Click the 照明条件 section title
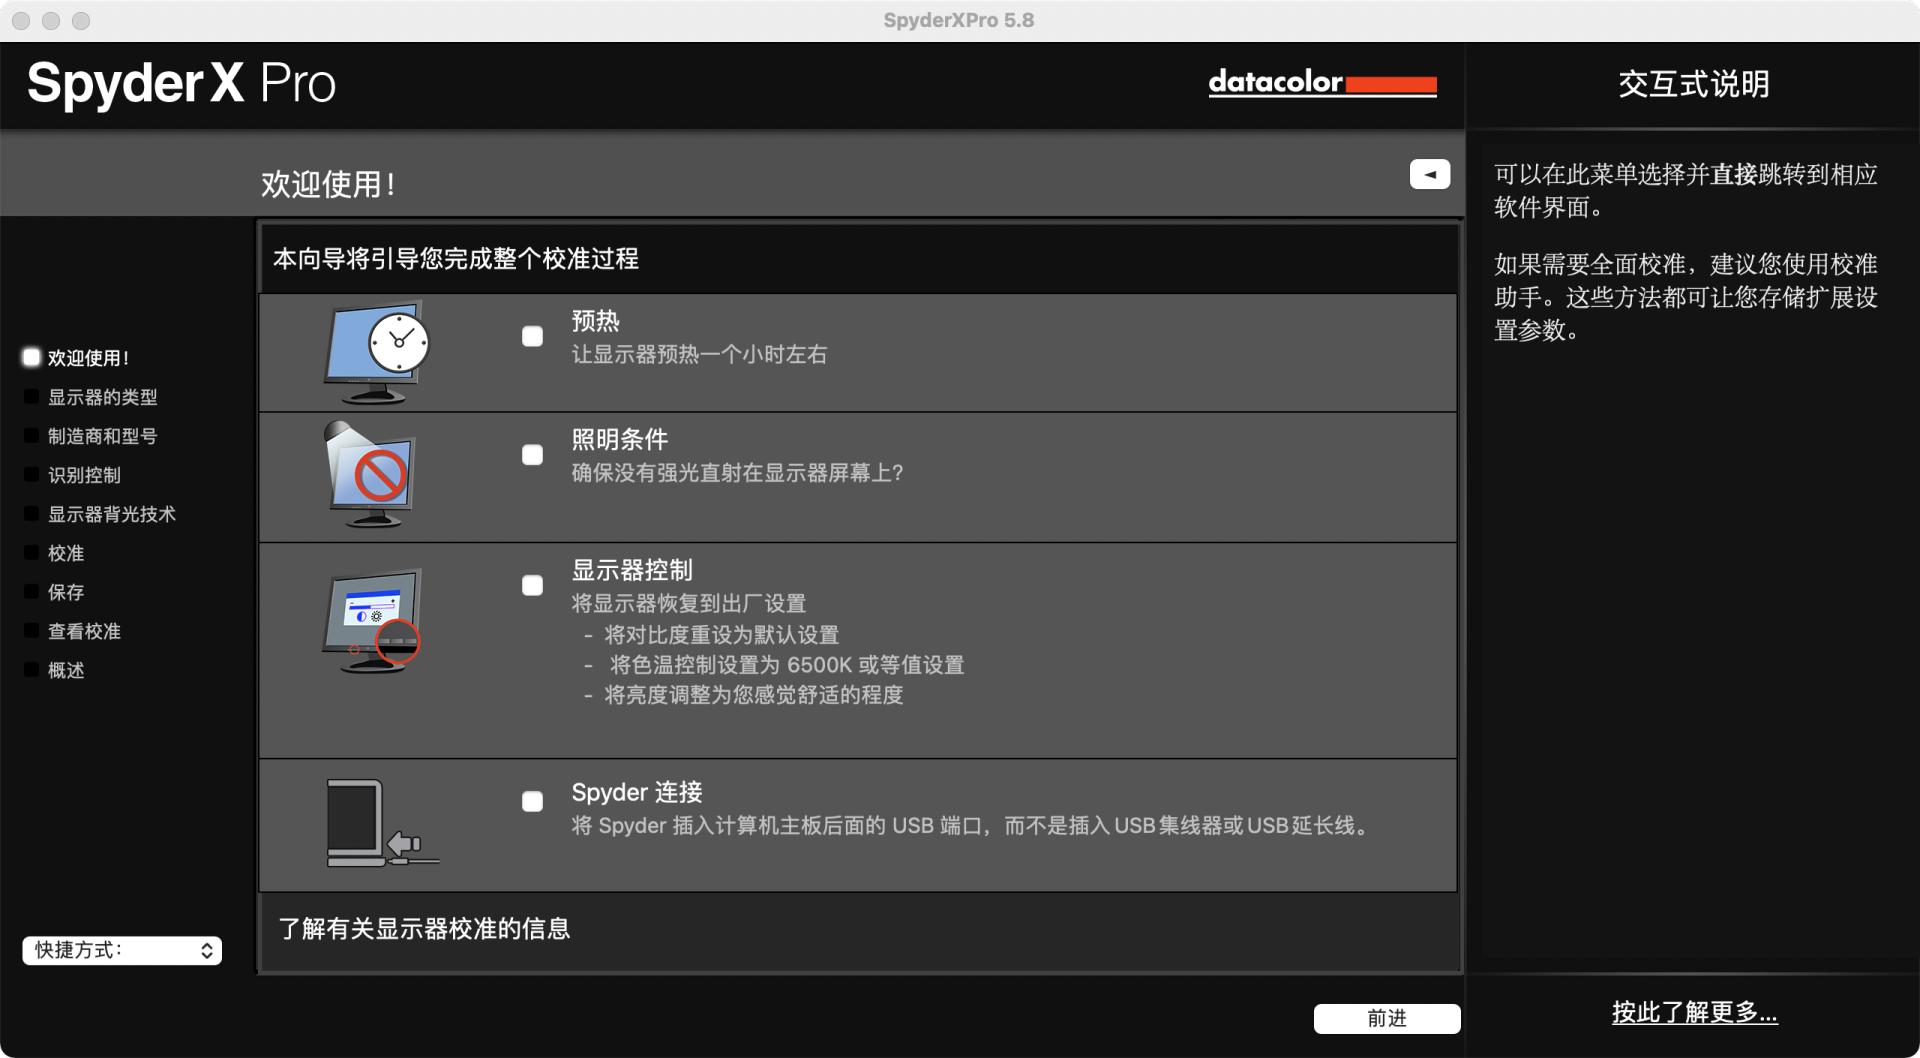This screenshot has height=1058, width=1920. [x=619, y=439]
